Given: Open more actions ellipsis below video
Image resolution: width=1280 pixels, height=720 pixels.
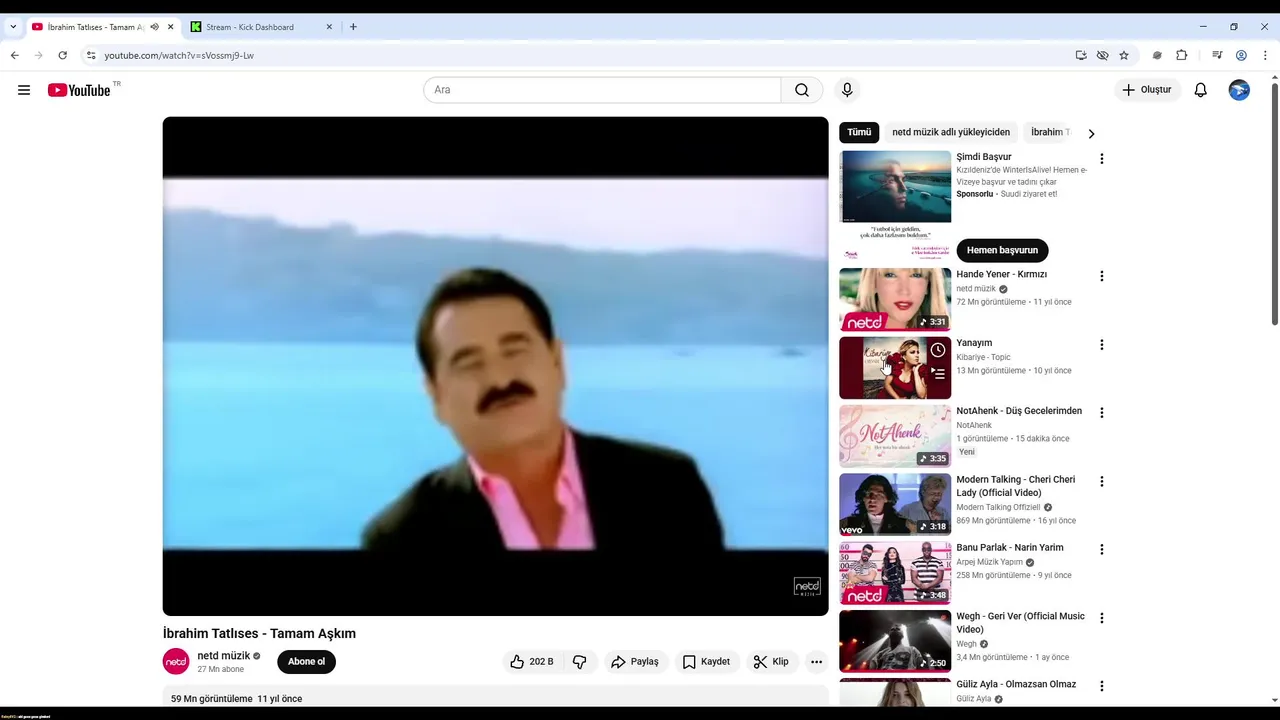Looking at the screenshot, I should [x=816, y=662].
